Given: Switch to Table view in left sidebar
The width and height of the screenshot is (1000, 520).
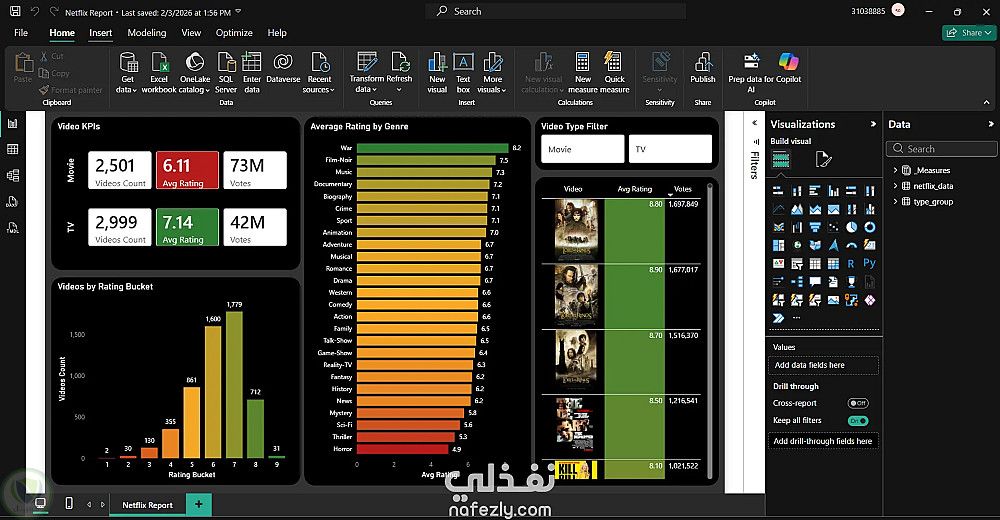Looking at the screenshot, I should (x=12, y=149).
